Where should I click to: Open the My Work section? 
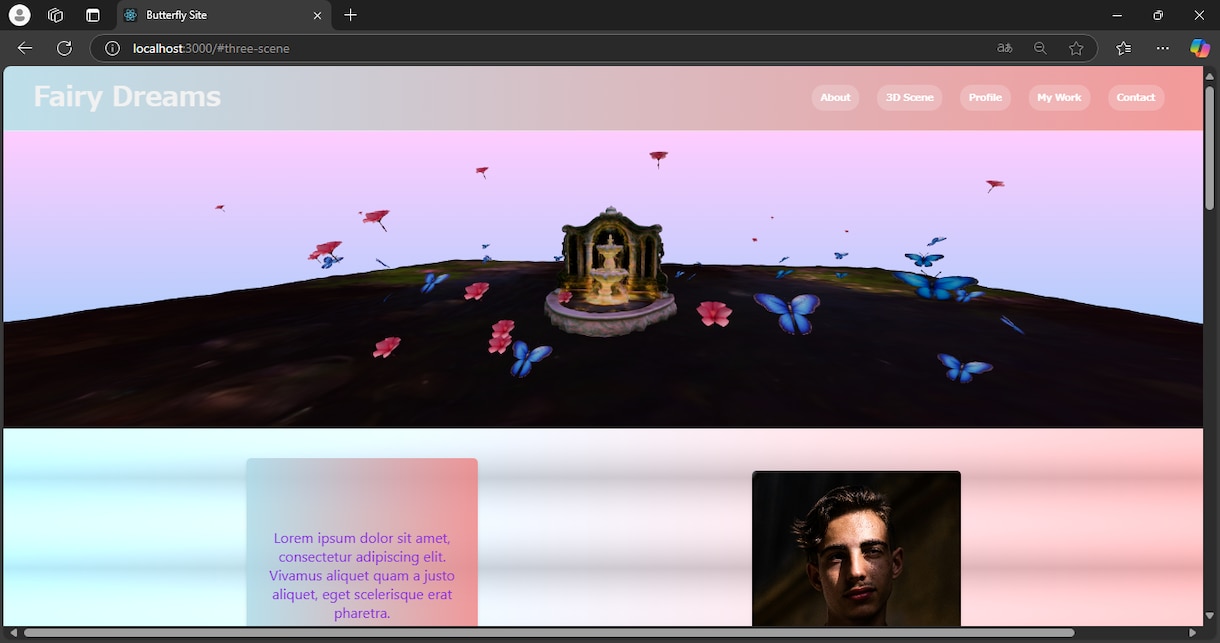pyautogui.click(x=1059, y=97)
